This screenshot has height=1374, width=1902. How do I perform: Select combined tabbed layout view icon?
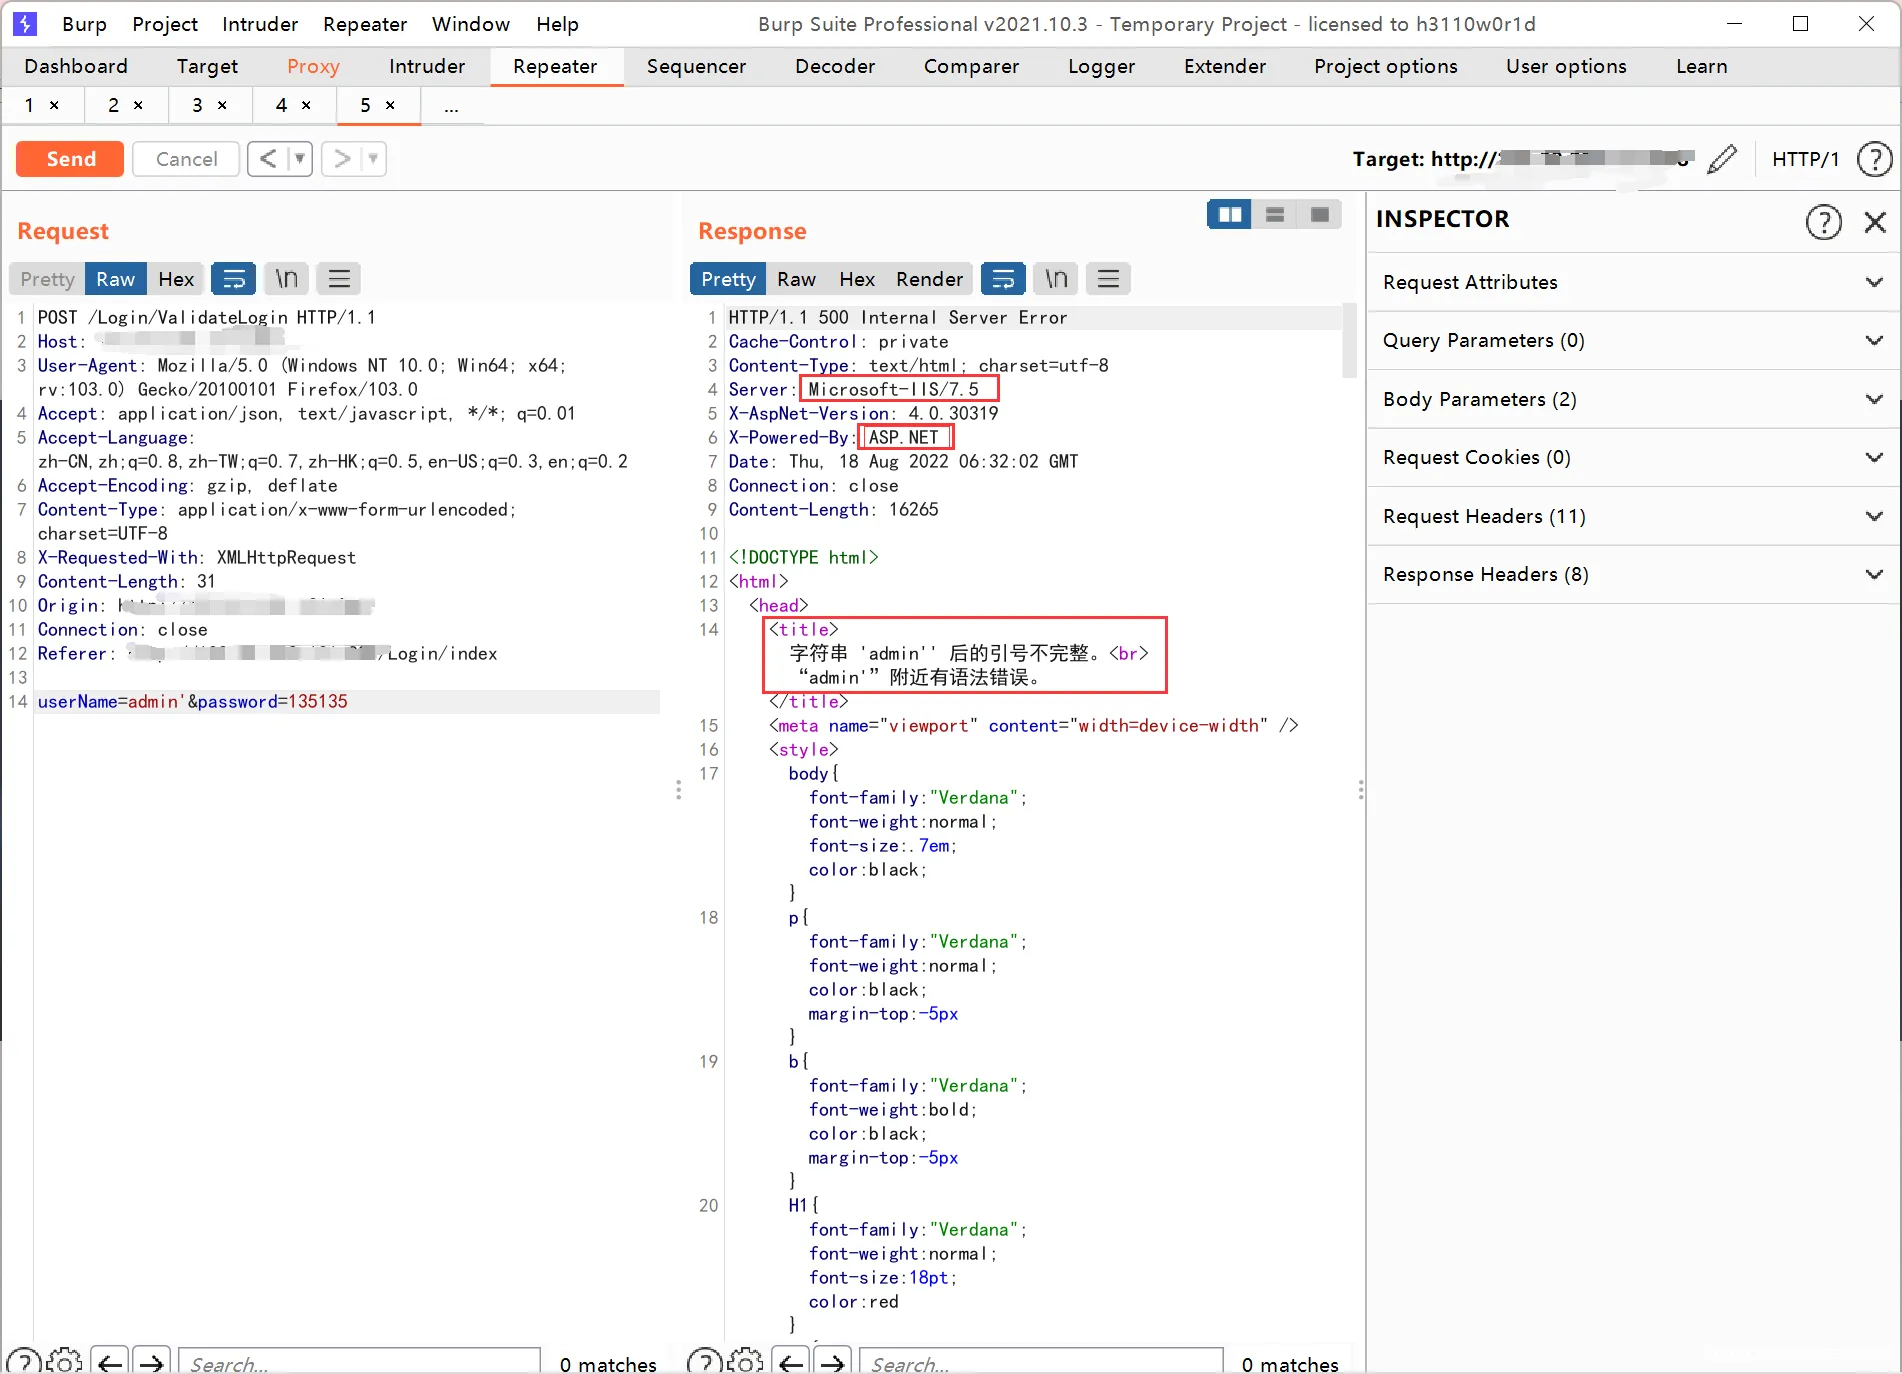(x=1319, y=214)
